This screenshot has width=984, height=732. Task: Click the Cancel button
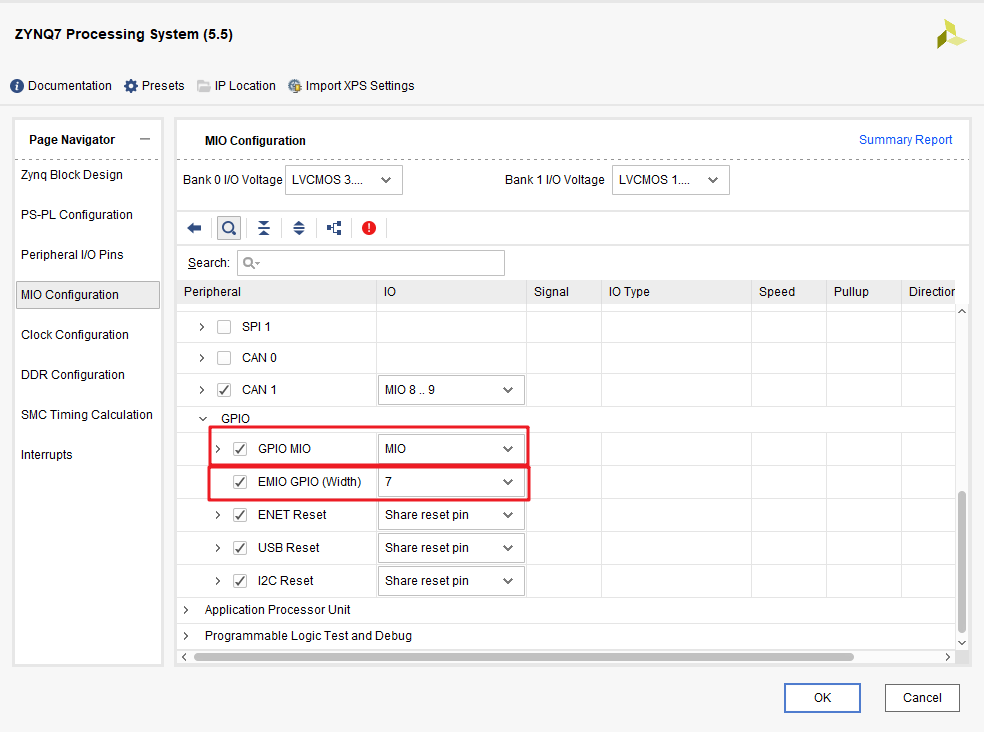pos(922,698)
